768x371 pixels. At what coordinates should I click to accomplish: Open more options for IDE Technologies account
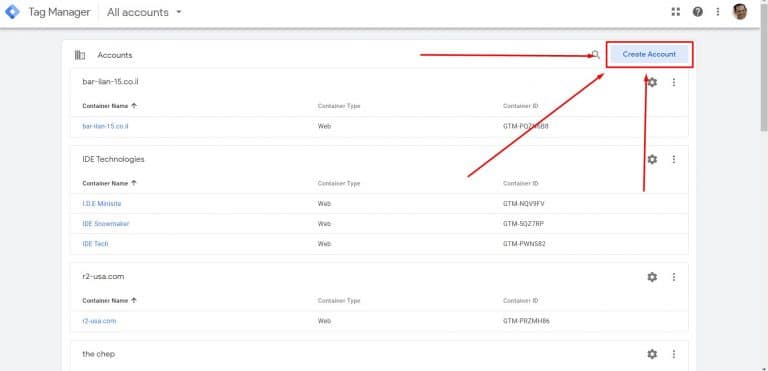coord(674,159)
